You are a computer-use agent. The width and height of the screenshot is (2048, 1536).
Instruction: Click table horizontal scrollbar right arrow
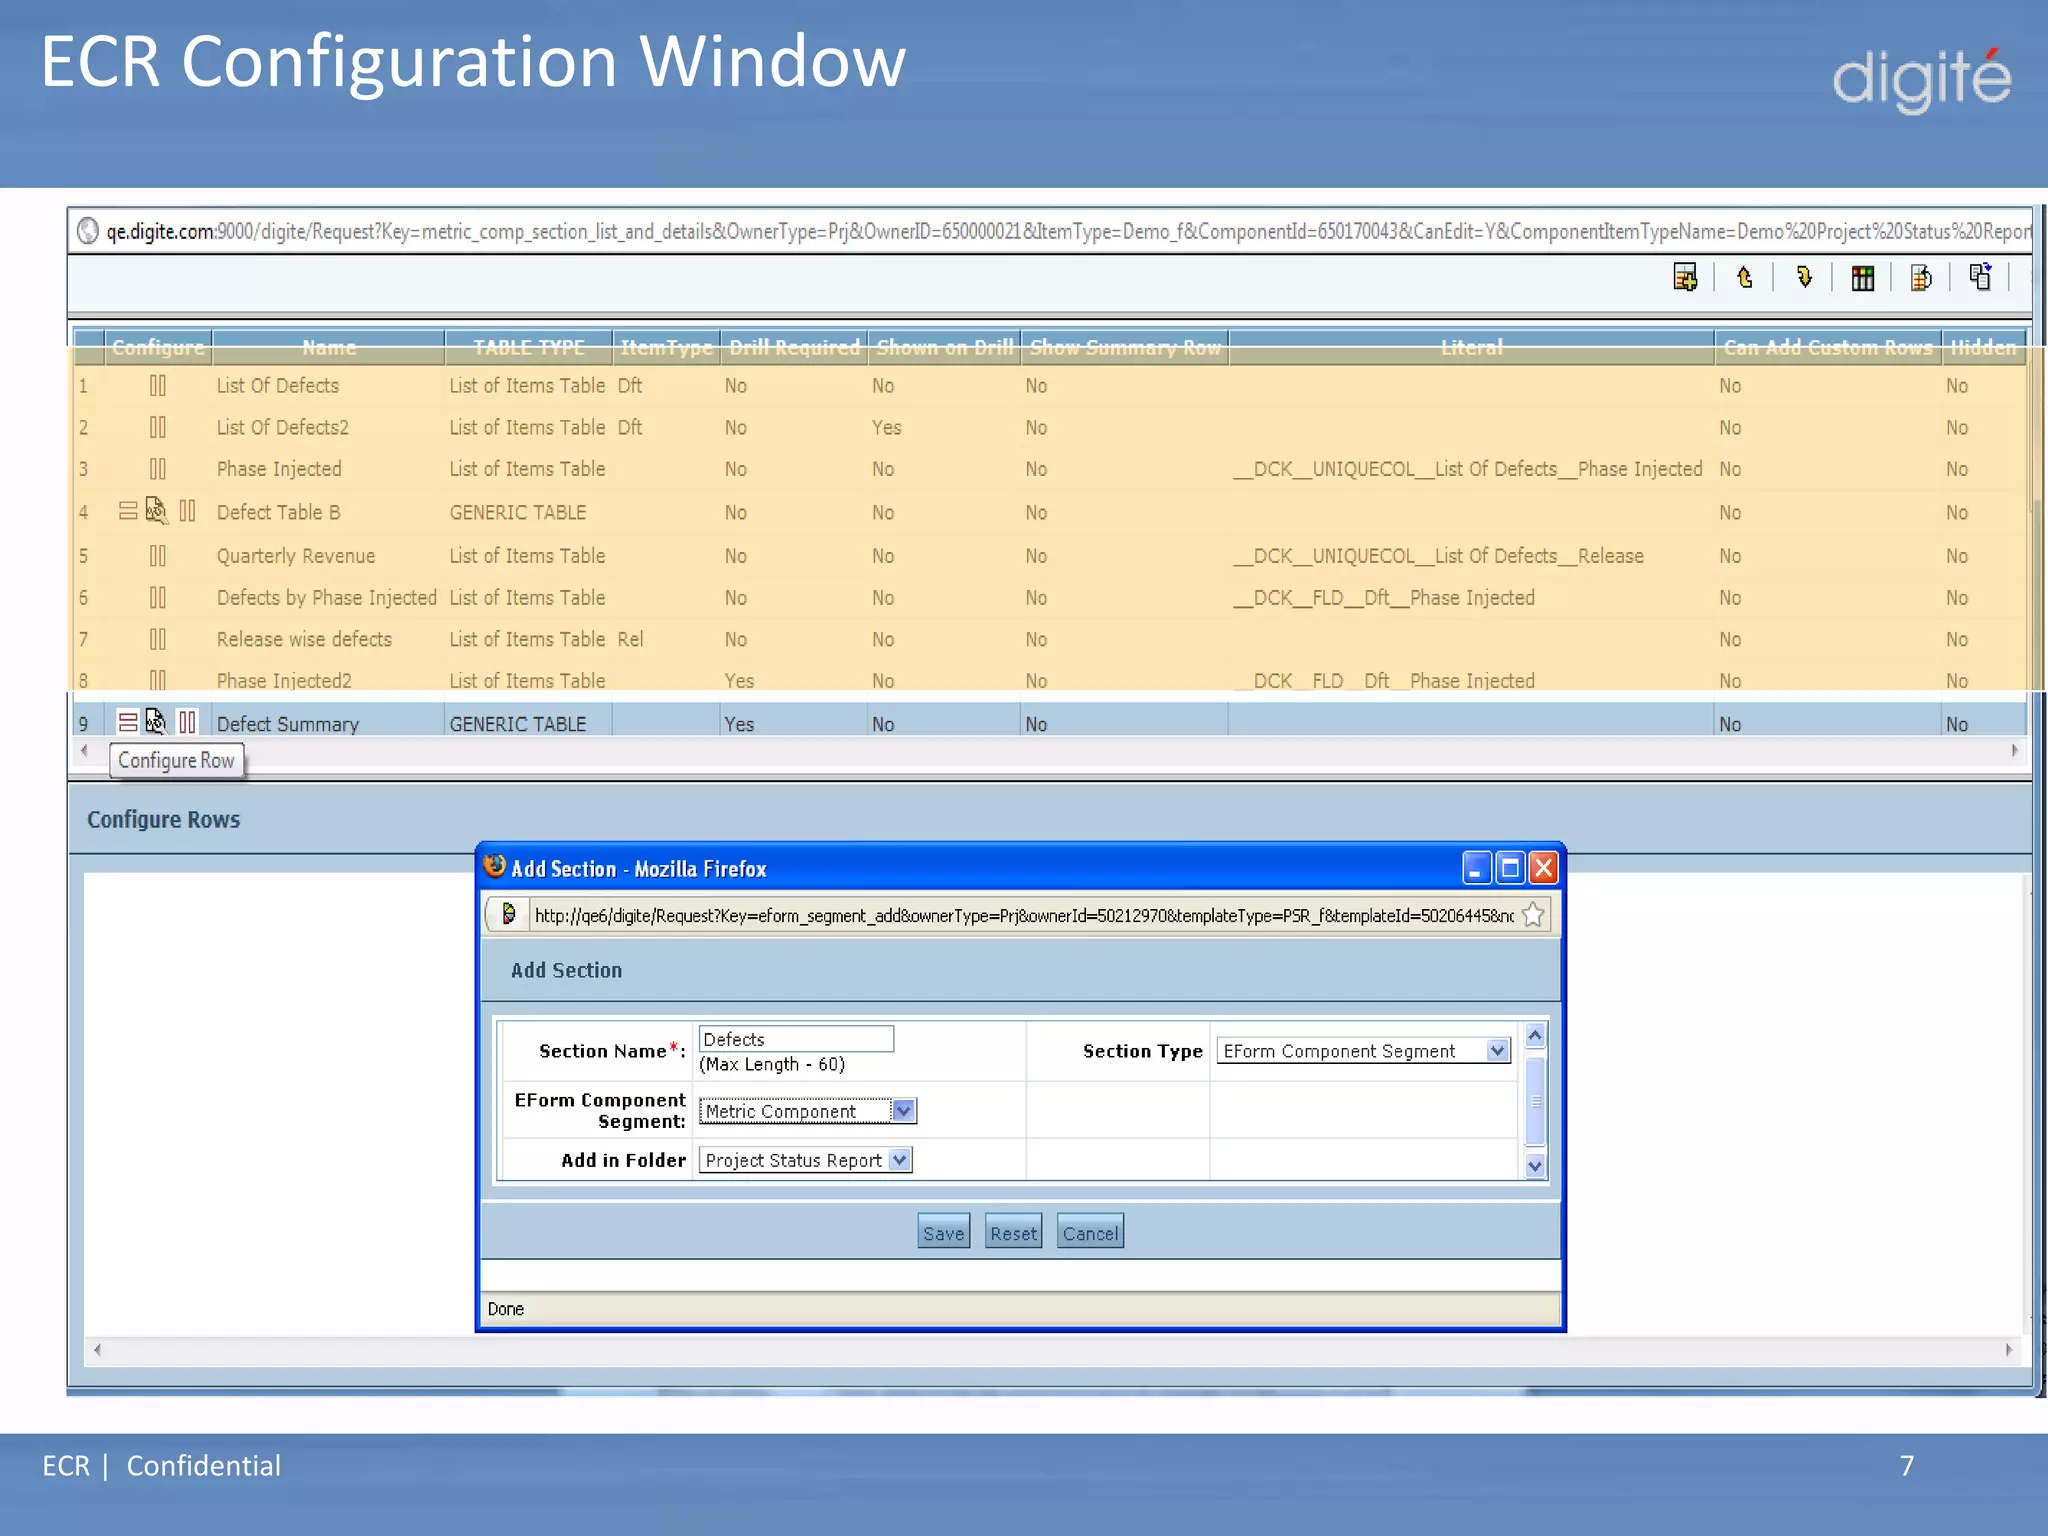pyautogui.click(x=2014, y=750)
